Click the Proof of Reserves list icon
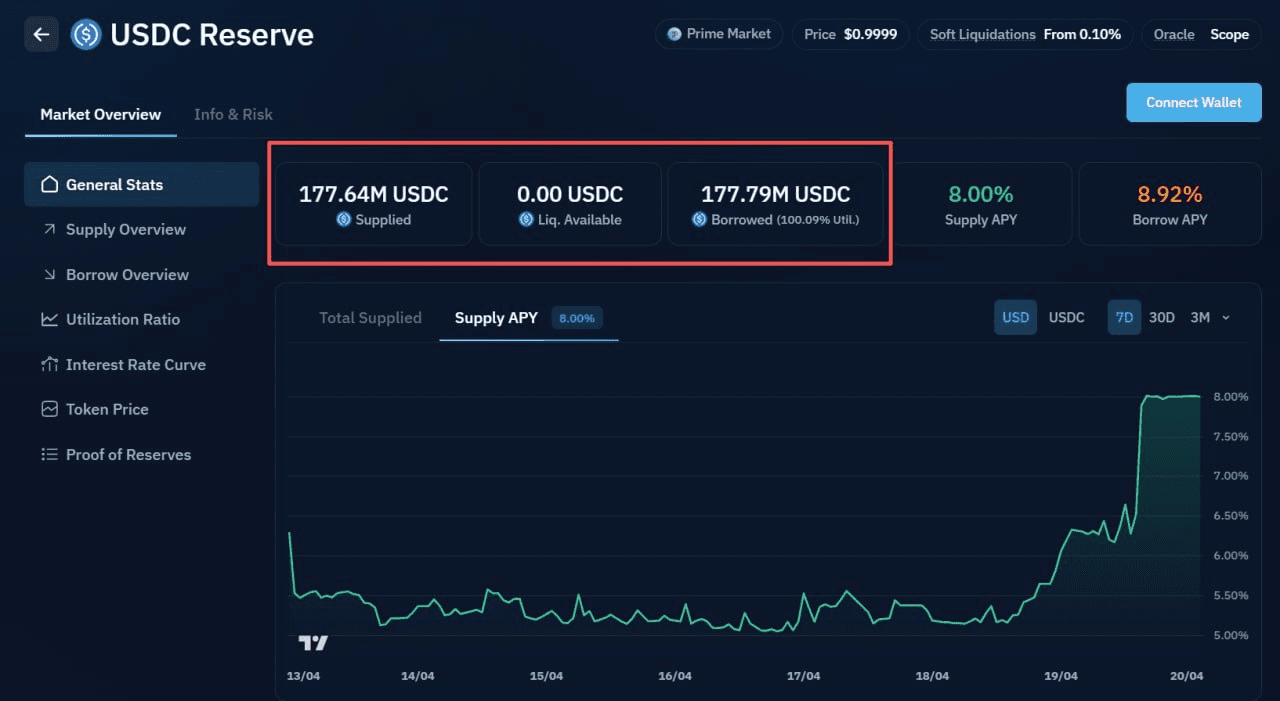 (49, 455)
